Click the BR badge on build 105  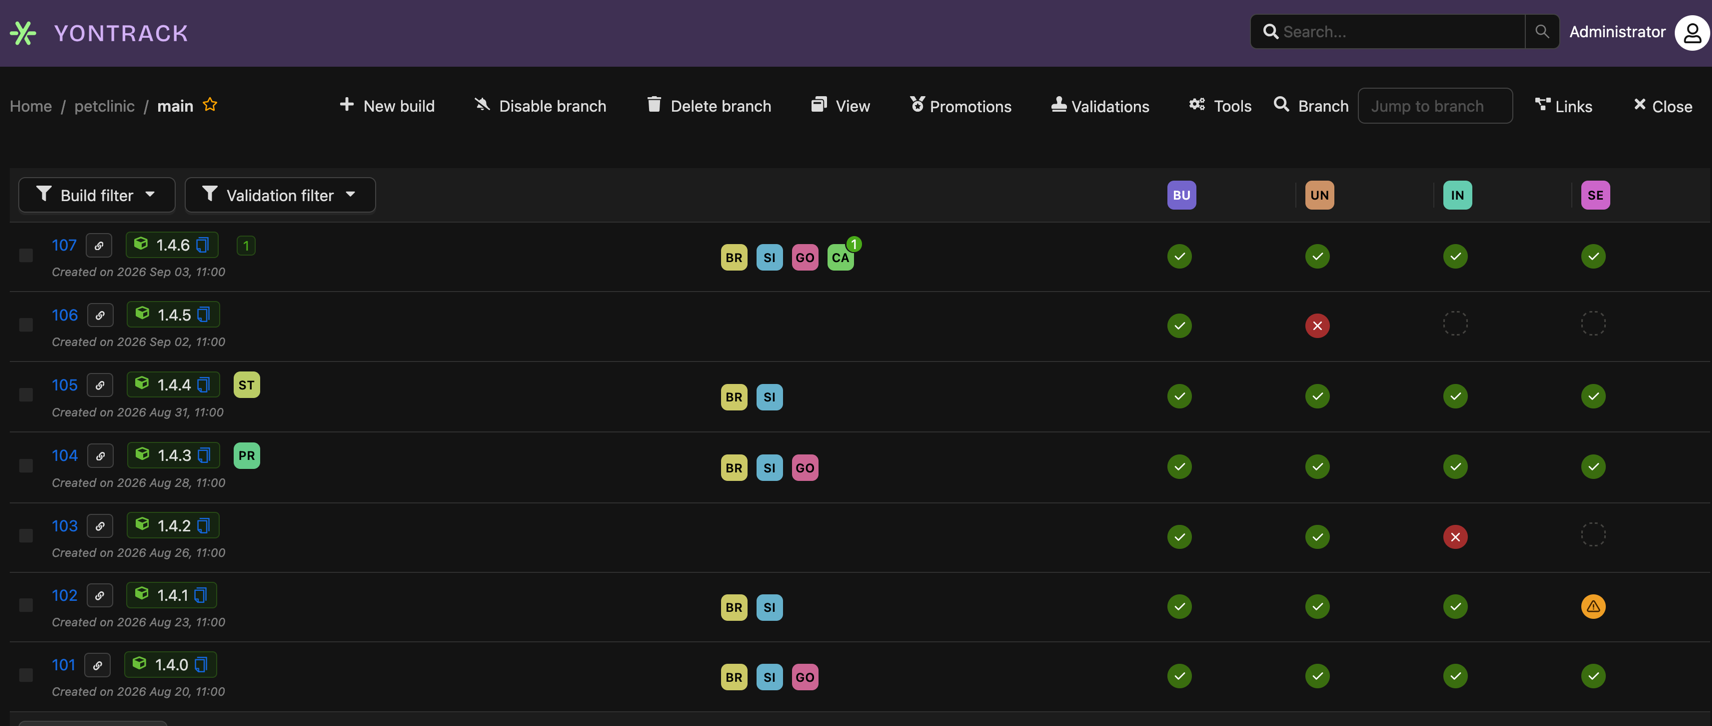[734, 397]
